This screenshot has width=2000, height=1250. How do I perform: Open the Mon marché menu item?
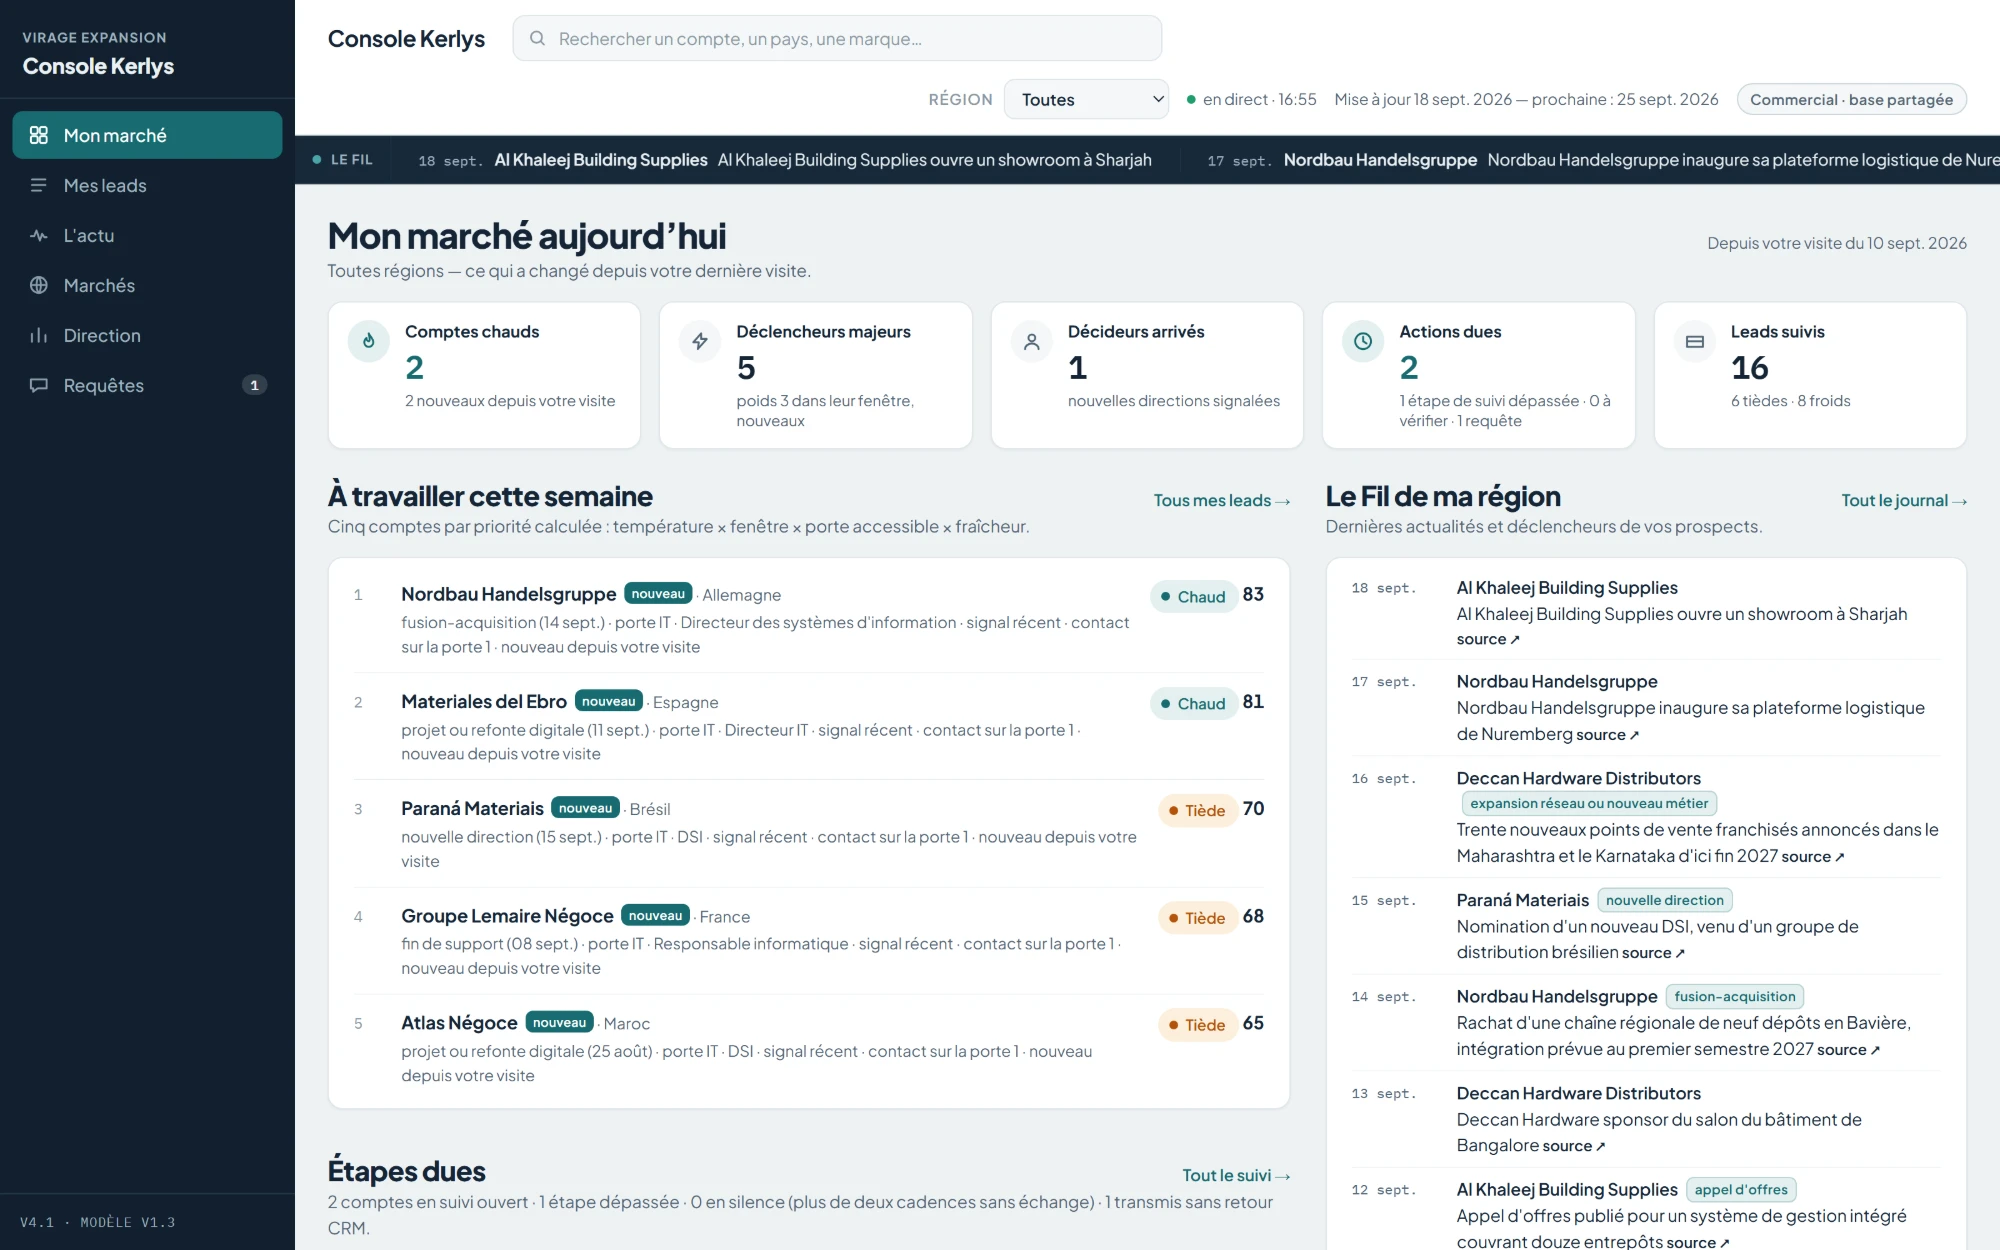[147, 135]
